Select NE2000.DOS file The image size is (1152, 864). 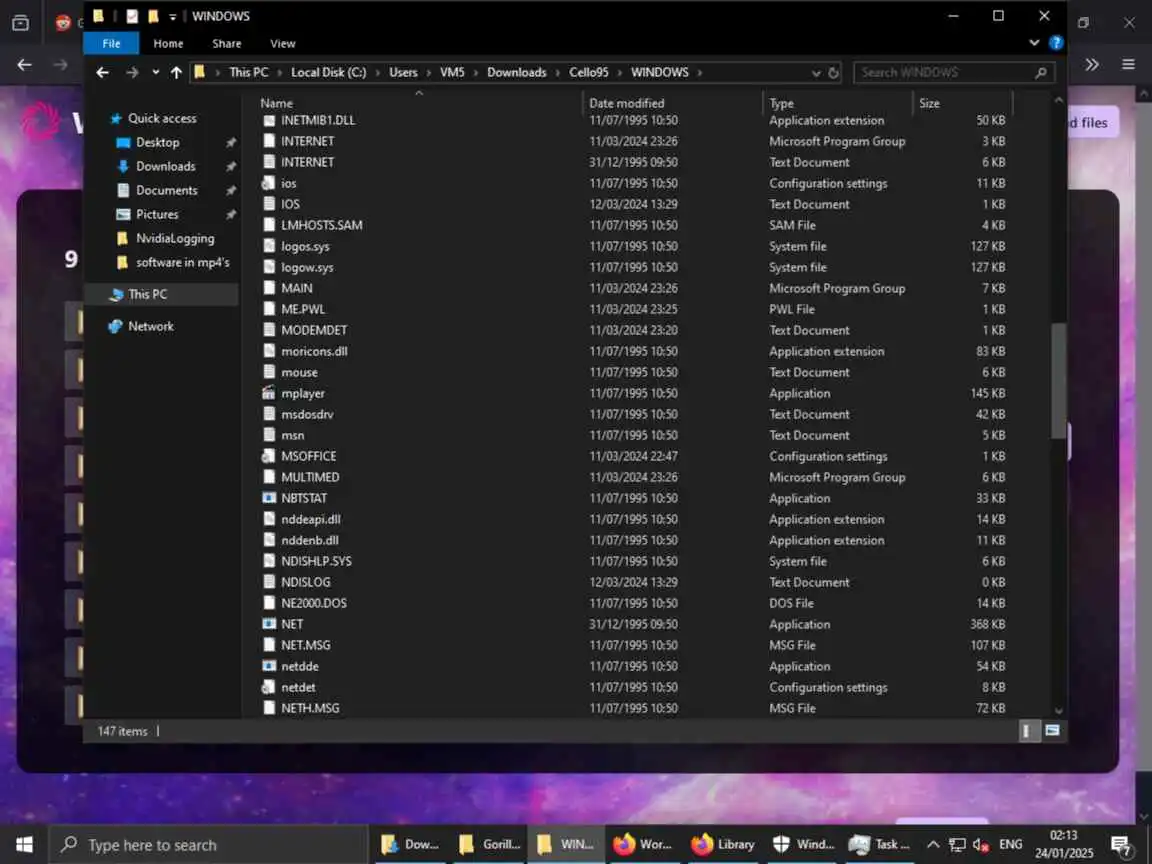[x=314, y=603]
